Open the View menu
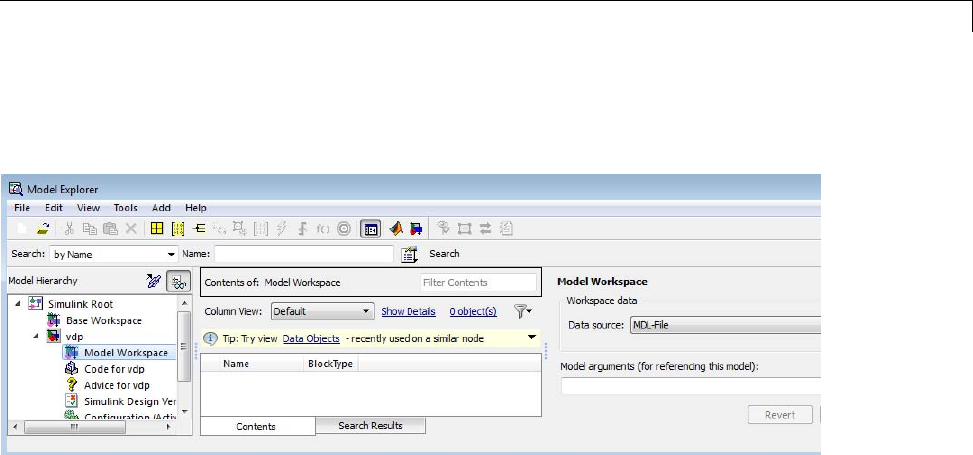973x455 pixels. pyautogui.click(x=89, y=208)
